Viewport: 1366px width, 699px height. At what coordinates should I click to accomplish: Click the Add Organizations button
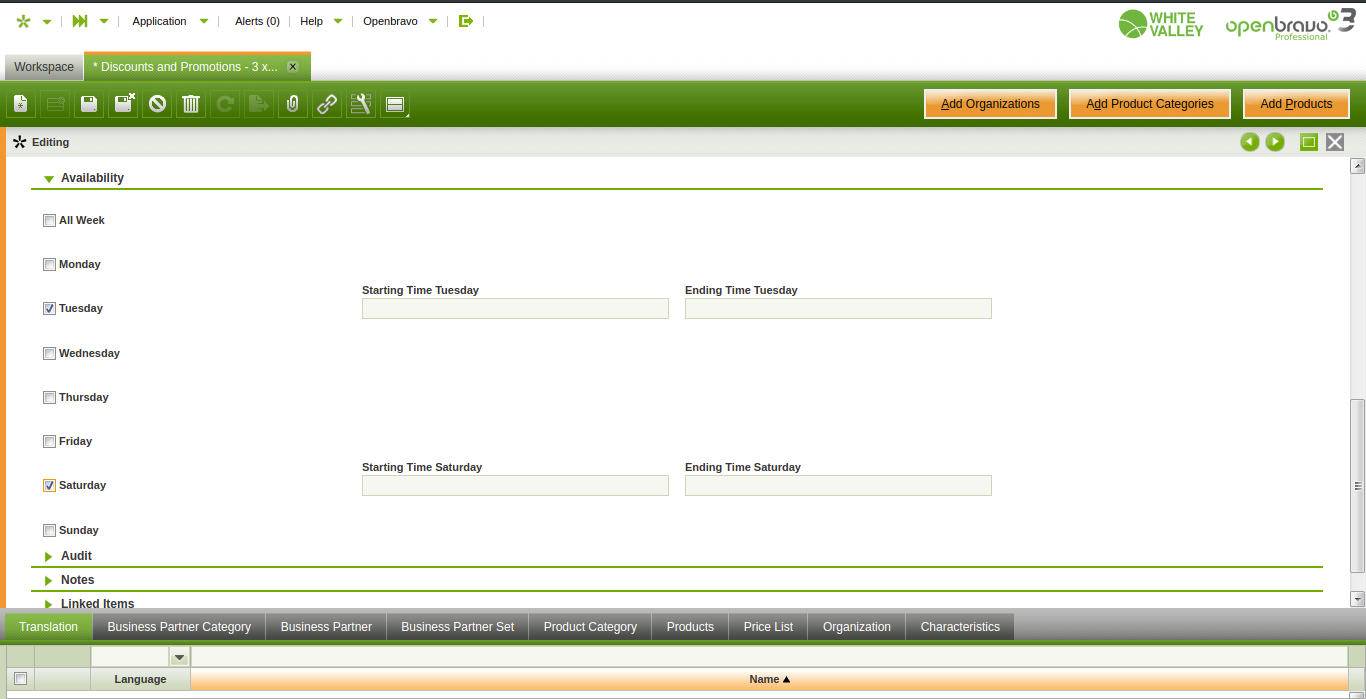click(x=990, y=104)
